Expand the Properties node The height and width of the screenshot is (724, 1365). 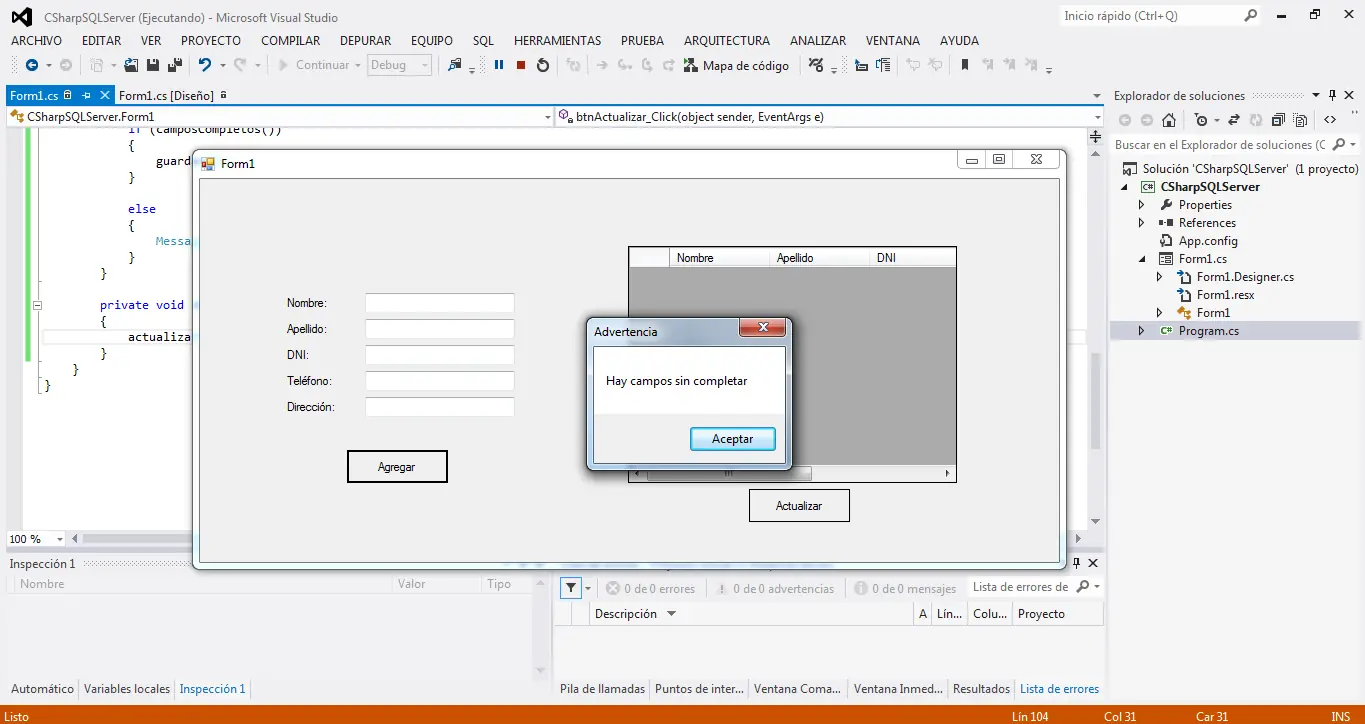pyautogui.click(x=1141, y=205)
